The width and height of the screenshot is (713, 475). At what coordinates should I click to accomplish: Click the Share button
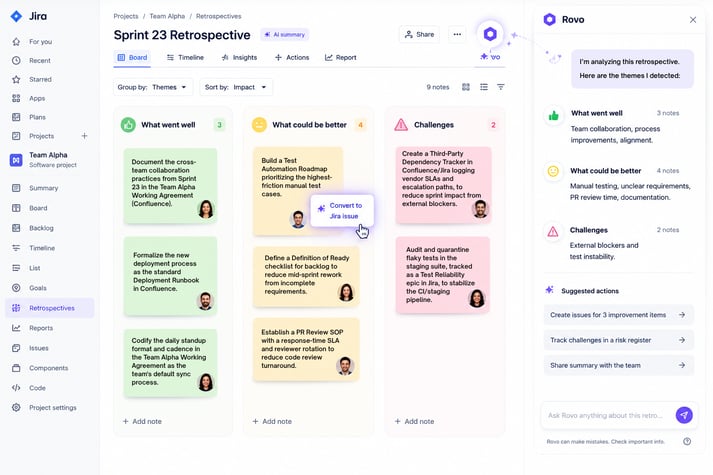click(x=419, y=34)
